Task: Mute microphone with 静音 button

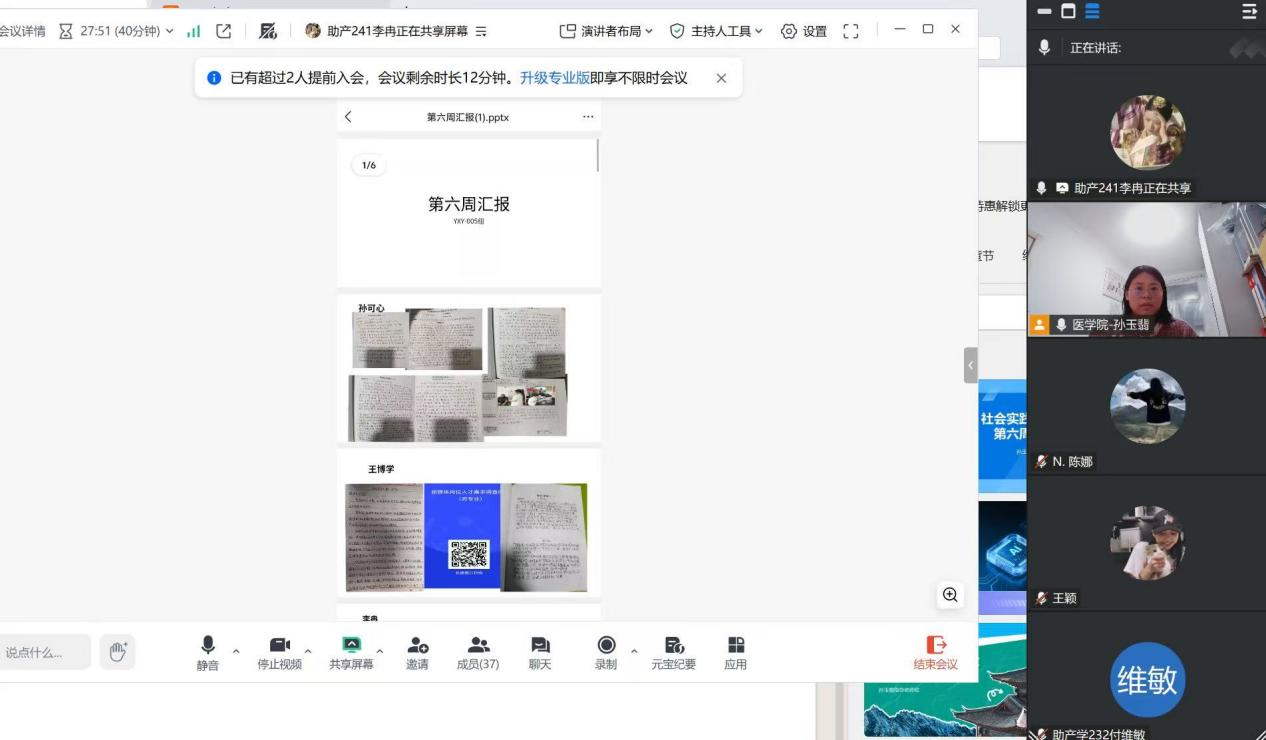Action: click(x=207, y=653)
